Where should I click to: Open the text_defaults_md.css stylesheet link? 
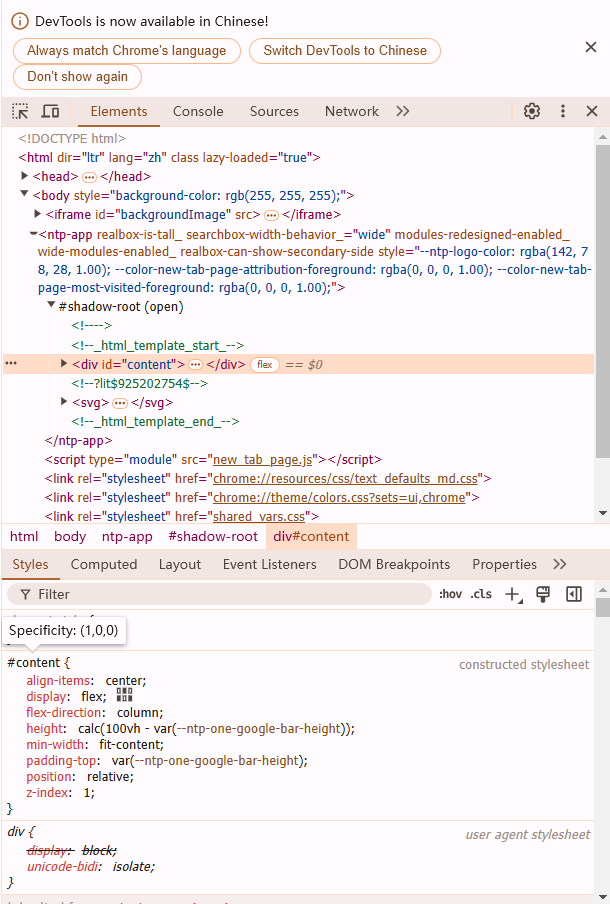(345, 479)
